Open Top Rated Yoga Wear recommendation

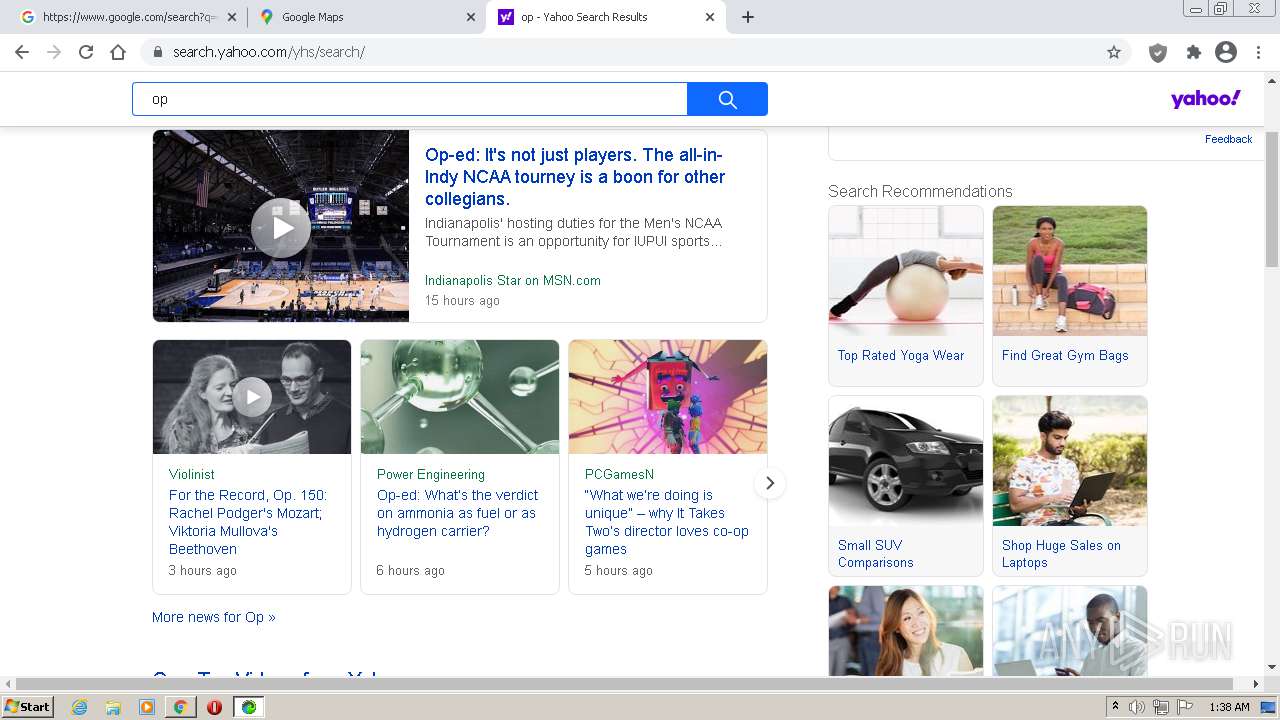click(901, 355)
